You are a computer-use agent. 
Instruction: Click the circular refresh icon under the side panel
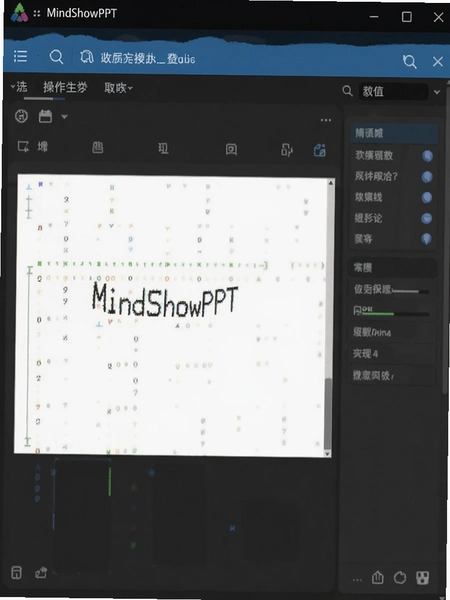coord(400,577)
